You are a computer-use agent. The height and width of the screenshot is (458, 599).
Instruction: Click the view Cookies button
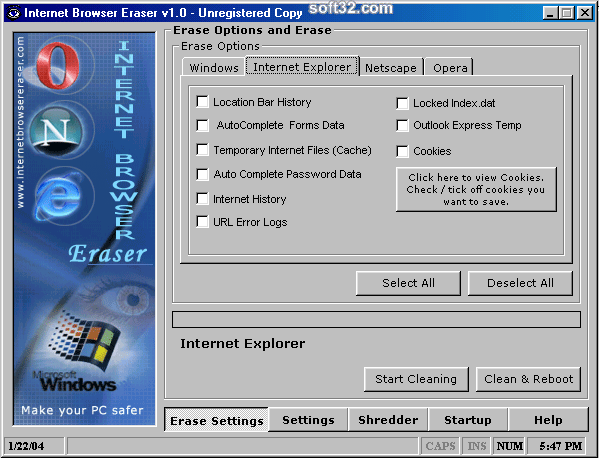pos(476,189)
